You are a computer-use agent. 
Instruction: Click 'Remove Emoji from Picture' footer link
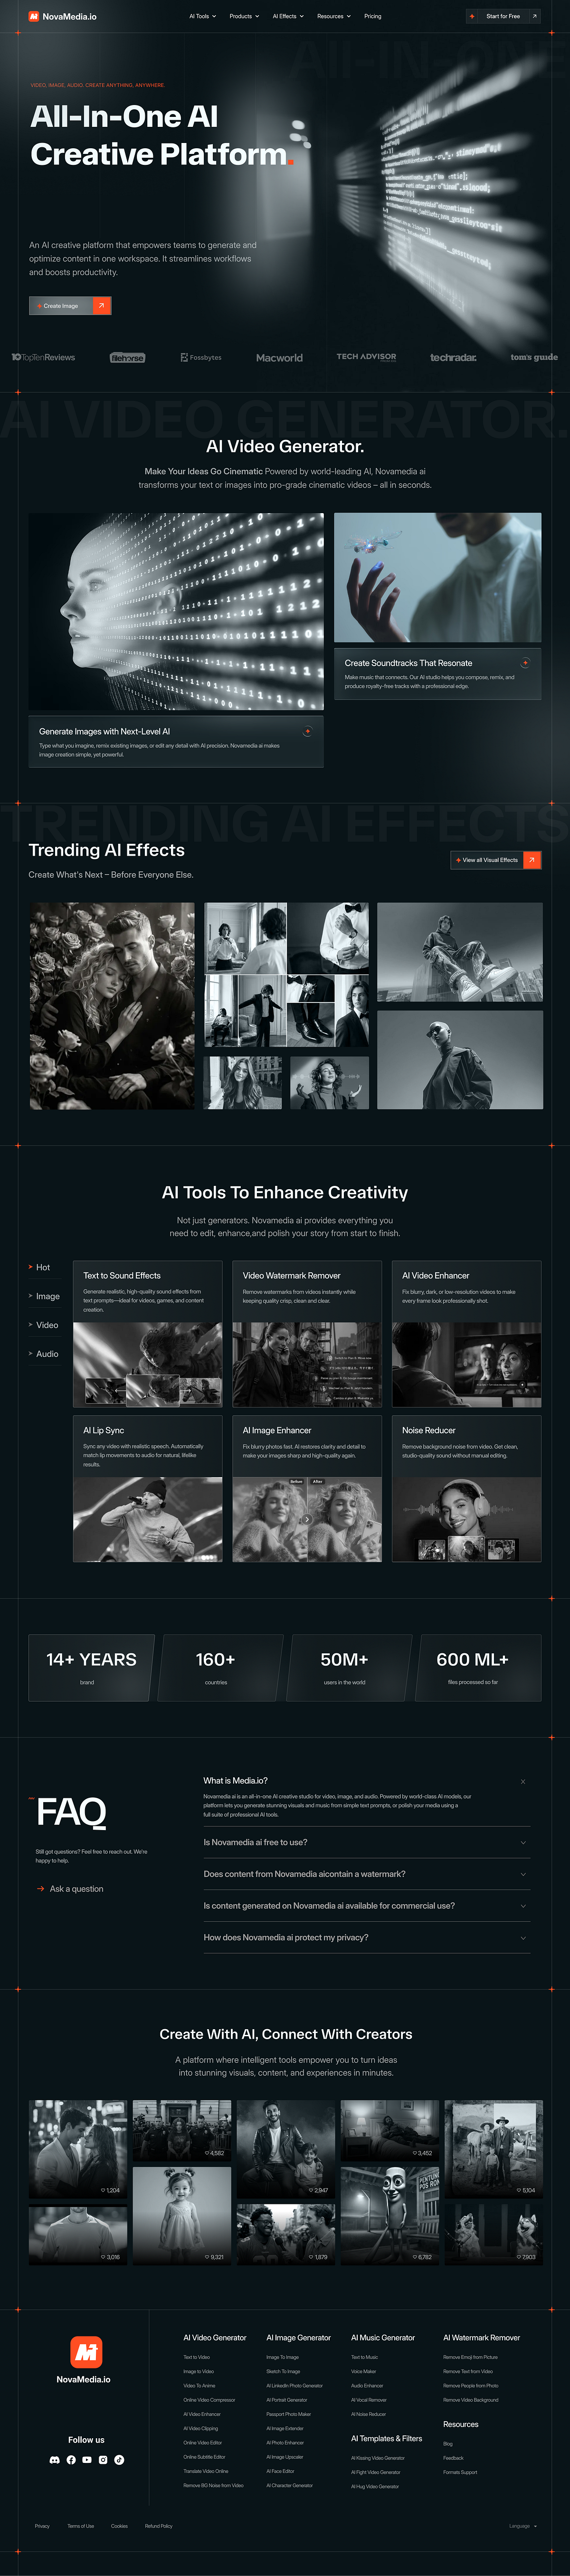pyautogui.click(x=470, y=2357)
